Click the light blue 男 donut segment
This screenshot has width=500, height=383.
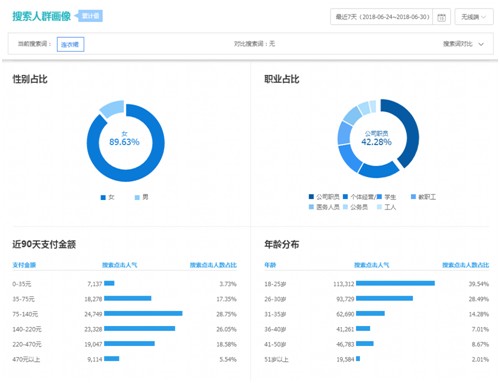click(112, 108)
